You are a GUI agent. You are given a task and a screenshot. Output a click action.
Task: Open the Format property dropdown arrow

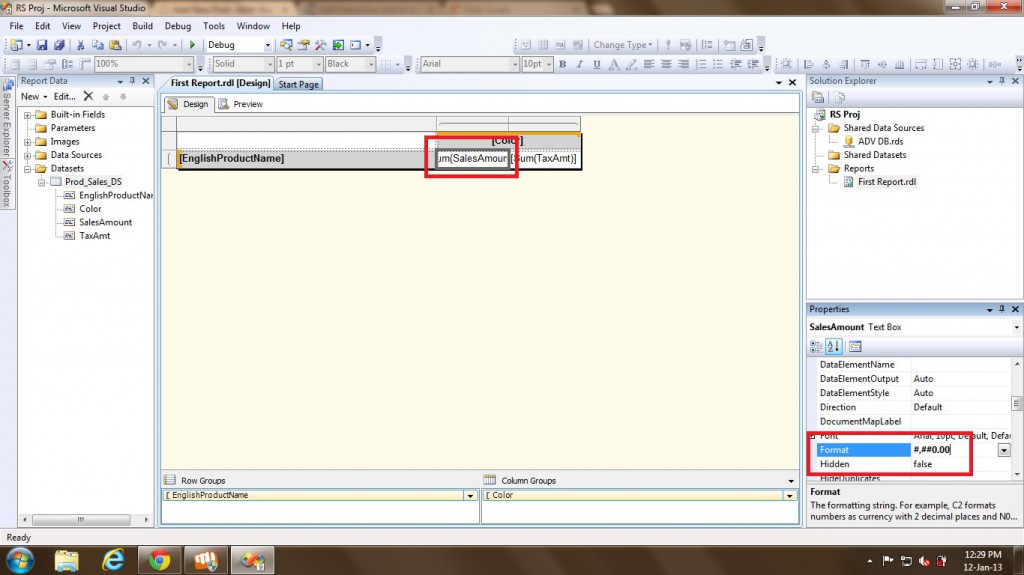[x=1003, y=451]
